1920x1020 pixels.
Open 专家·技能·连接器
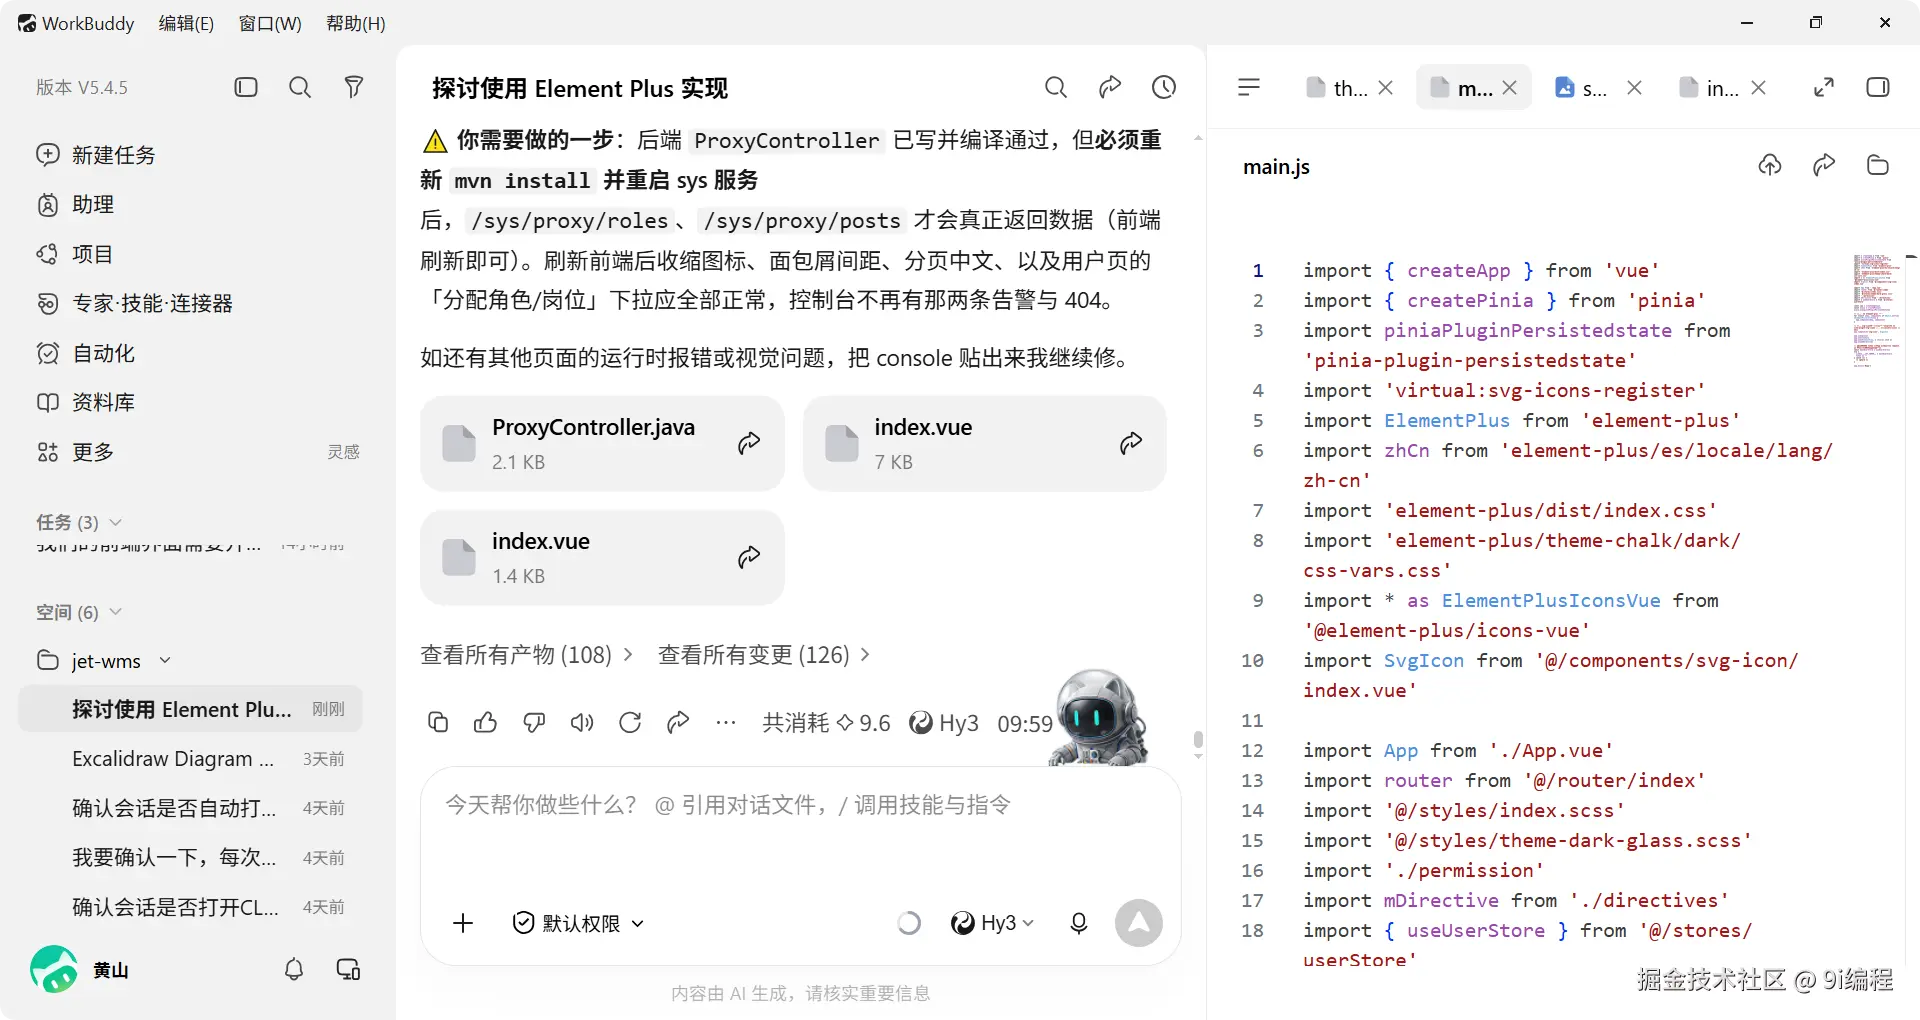pos(135,303)
